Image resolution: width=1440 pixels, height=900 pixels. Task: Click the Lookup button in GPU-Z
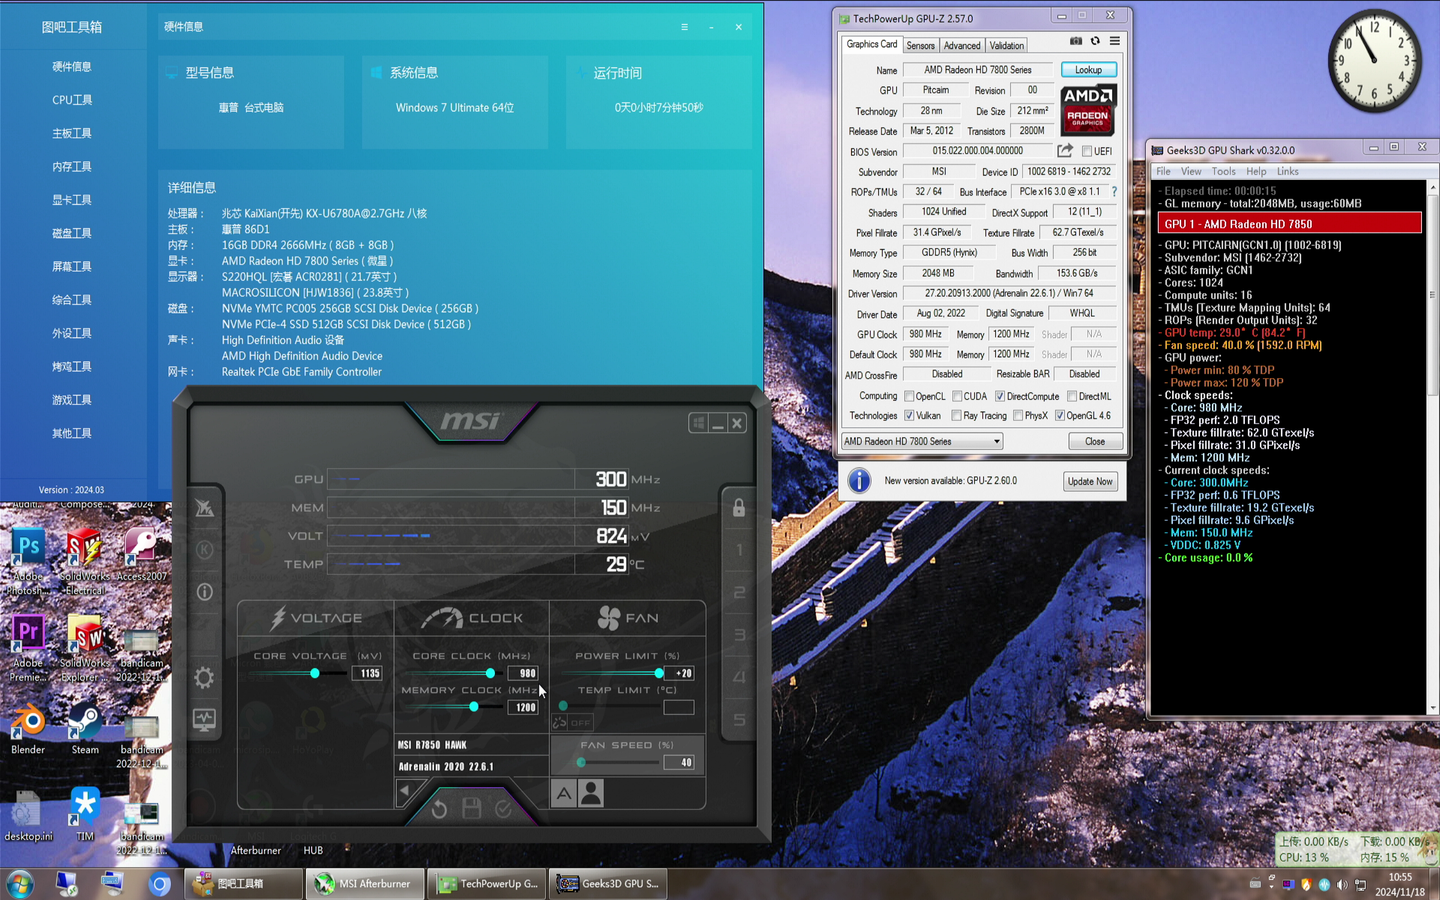[x=1088, y=69]
